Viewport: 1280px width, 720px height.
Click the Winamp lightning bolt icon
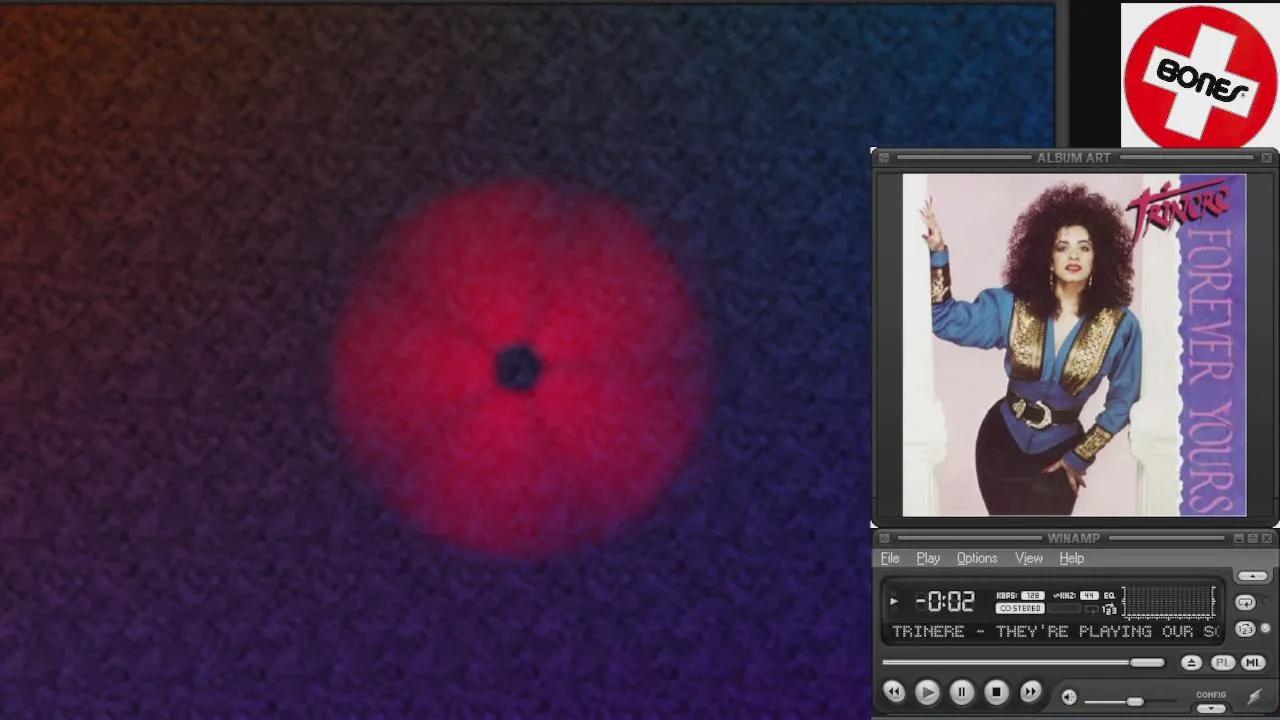click(x=1255, y=697)
